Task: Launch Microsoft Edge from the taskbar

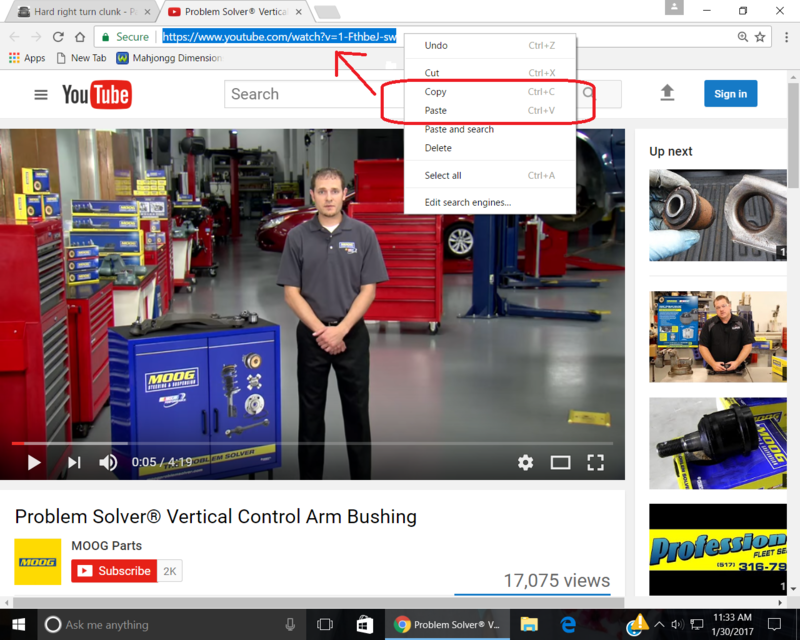Action: 568,624
